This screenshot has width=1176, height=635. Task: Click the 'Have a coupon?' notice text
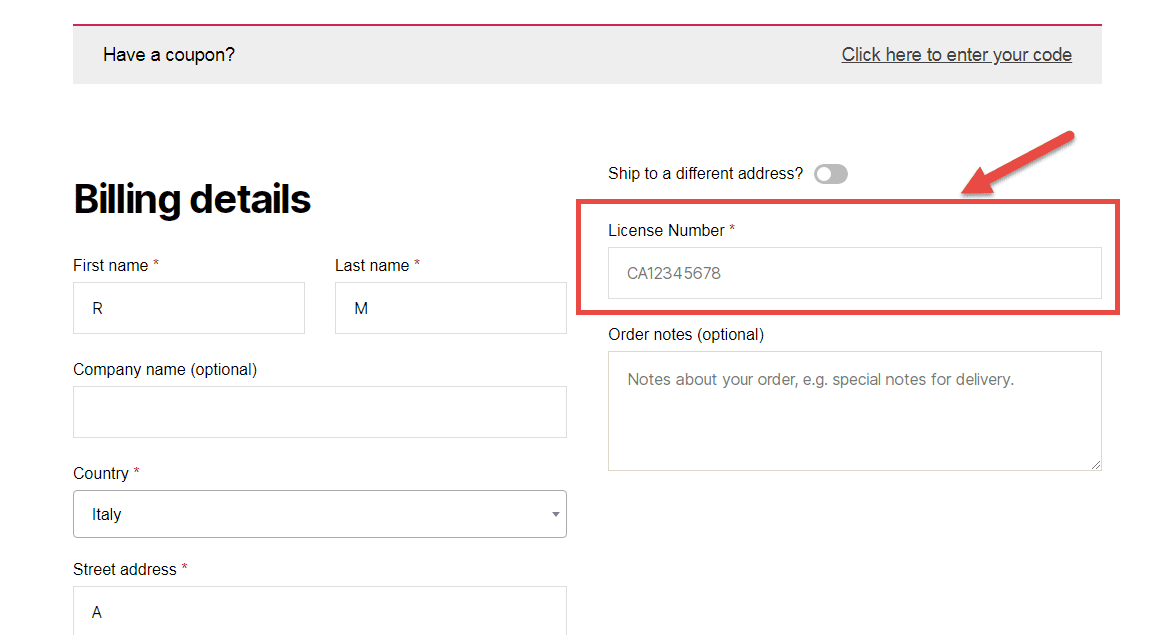169,55
